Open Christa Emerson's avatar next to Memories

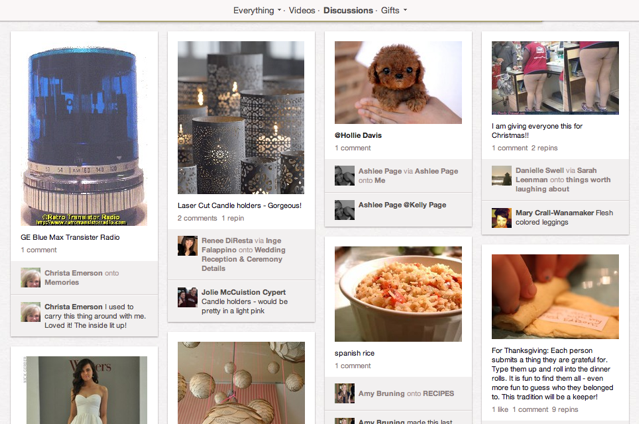(31, 278)
